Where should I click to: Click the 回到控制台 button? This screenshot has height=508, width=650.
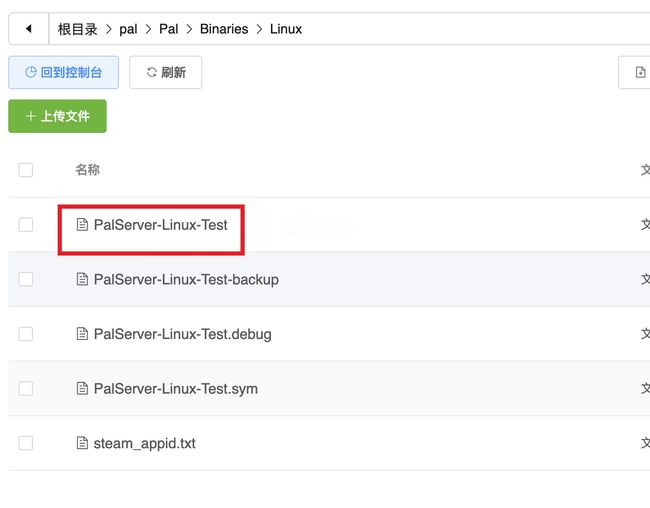[x=63, y=73]
